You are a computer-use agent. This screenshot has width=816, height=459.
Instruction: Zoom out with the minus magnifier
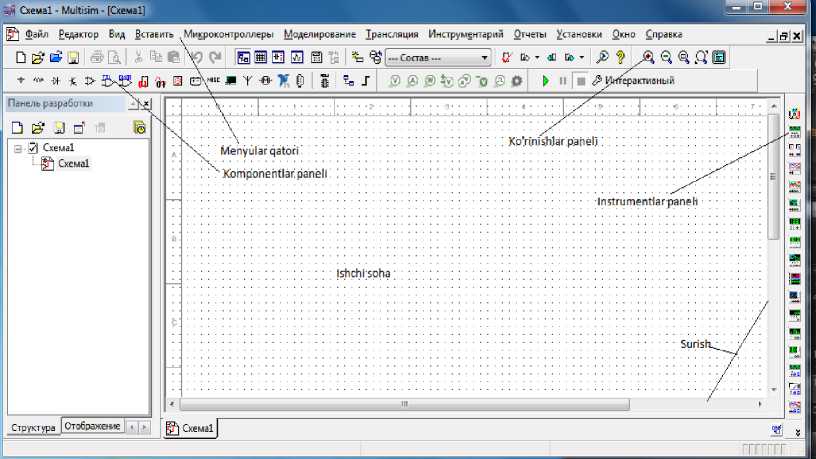click(x=666, y=57)
